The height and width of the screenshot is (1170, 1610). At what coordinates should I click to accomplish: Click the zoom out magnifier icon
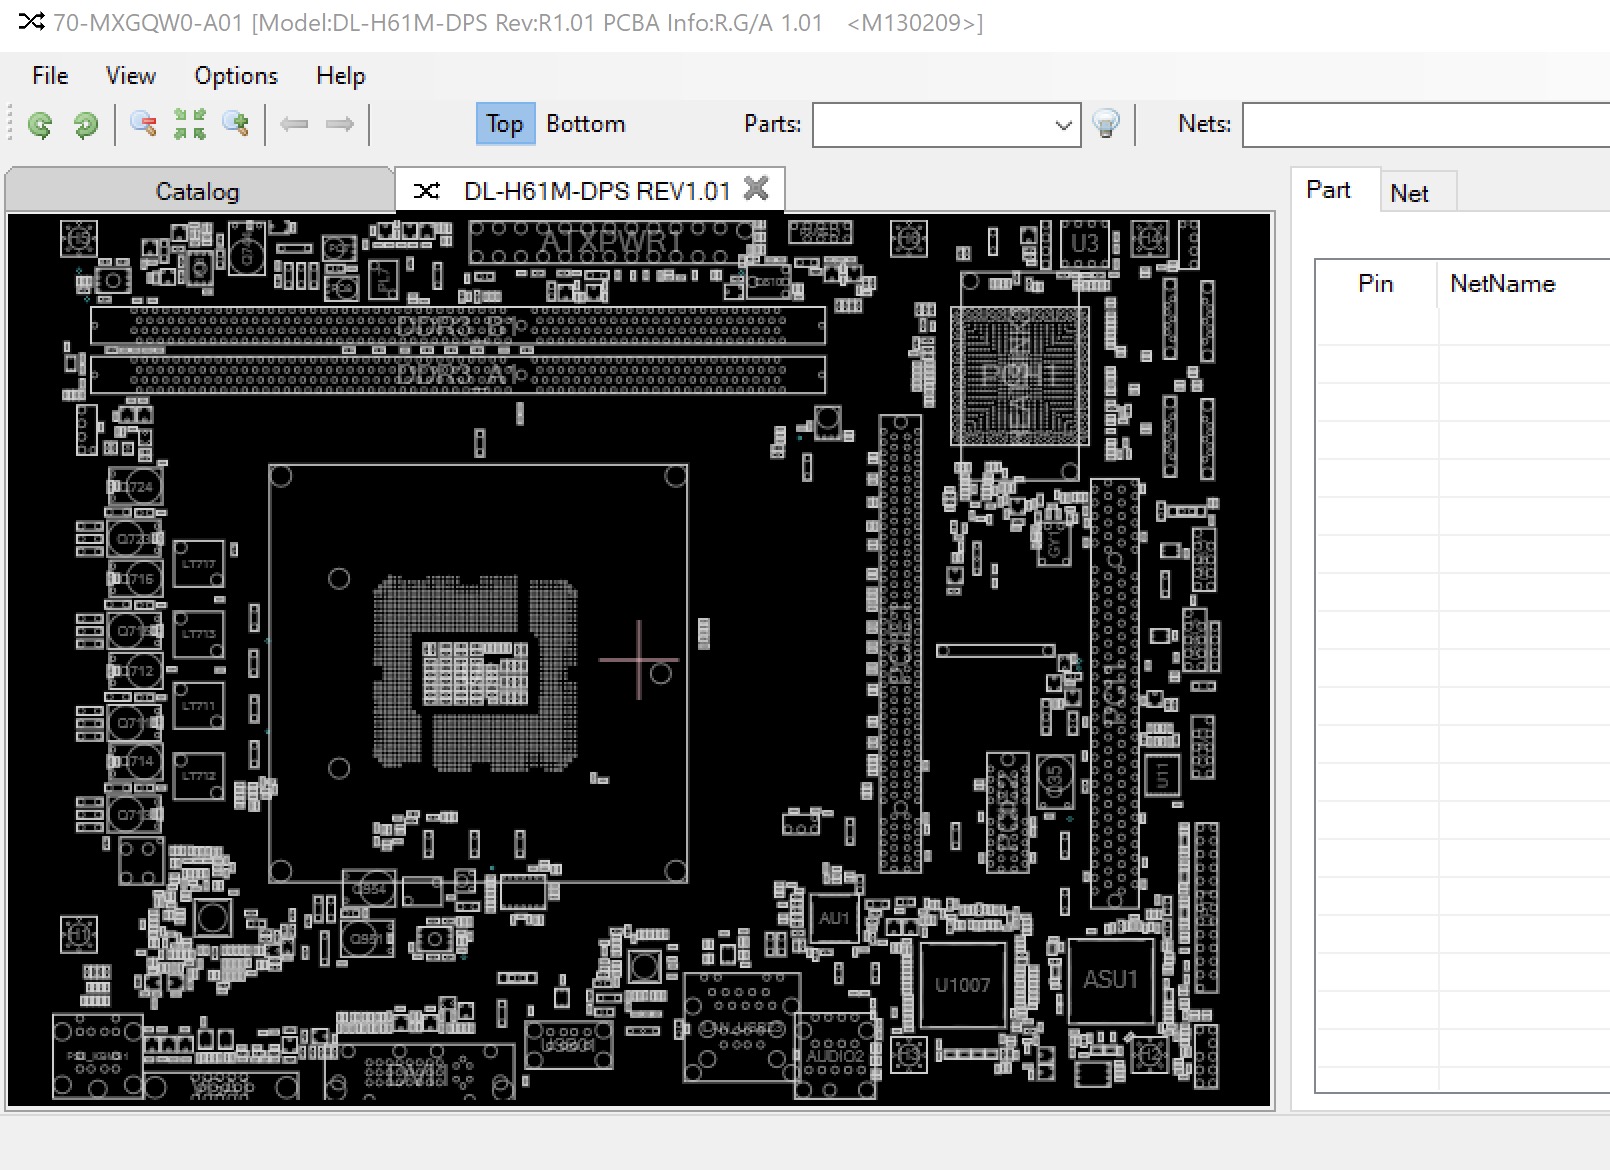coord(142,124)
